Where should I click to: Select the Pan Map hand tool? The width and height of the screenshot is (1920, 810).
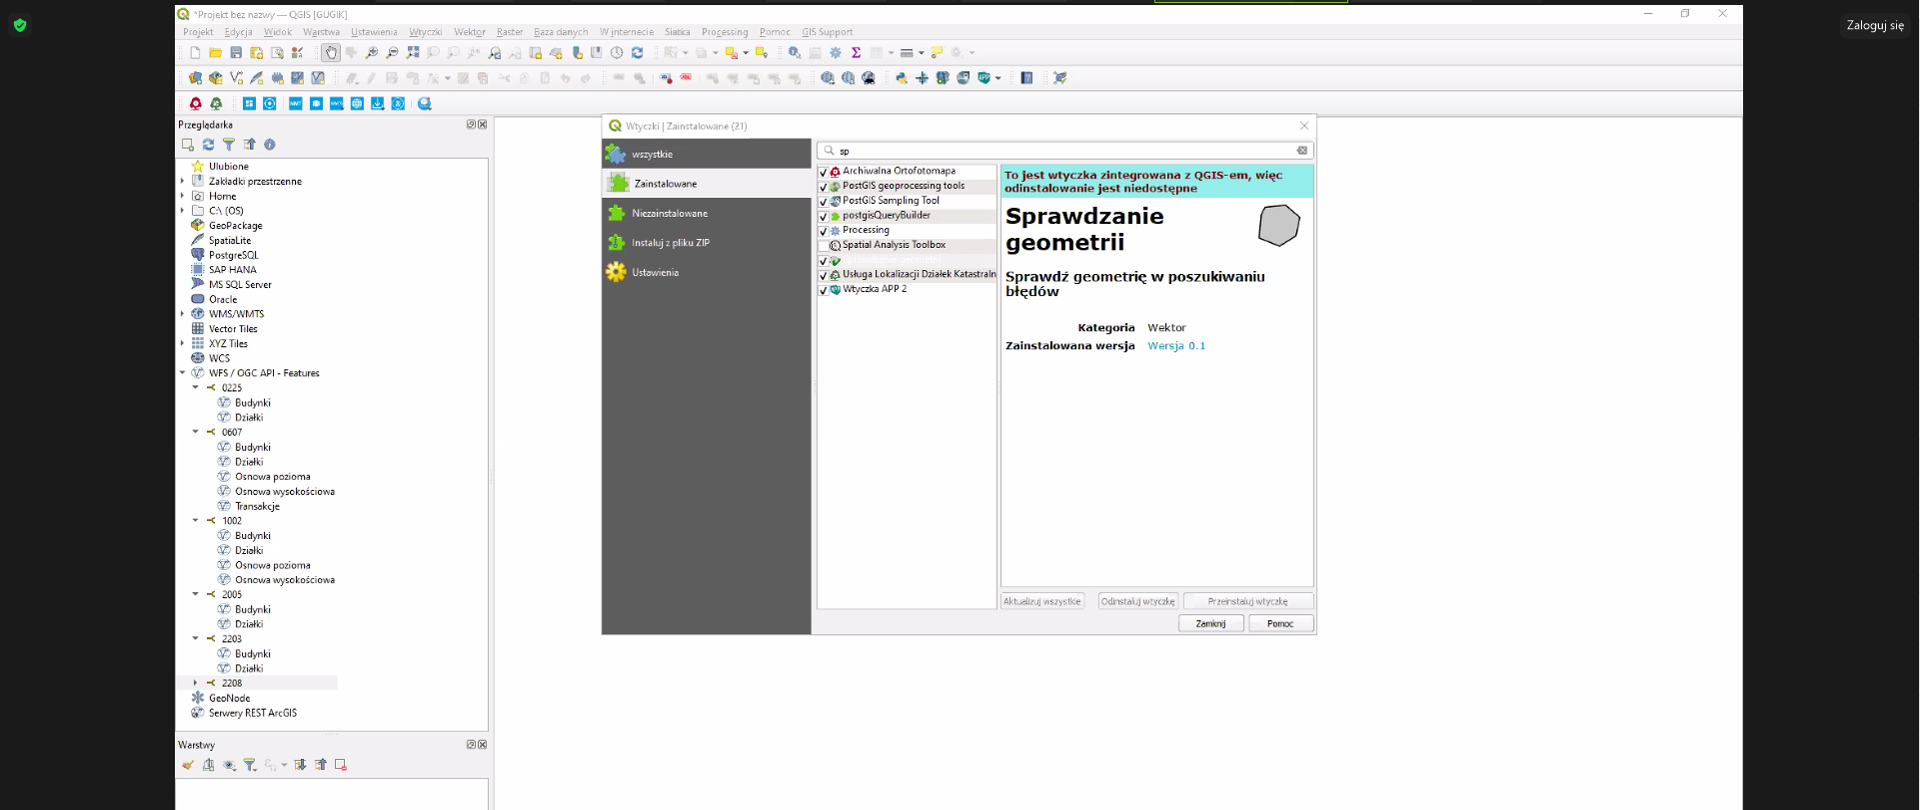click(331, 53)
